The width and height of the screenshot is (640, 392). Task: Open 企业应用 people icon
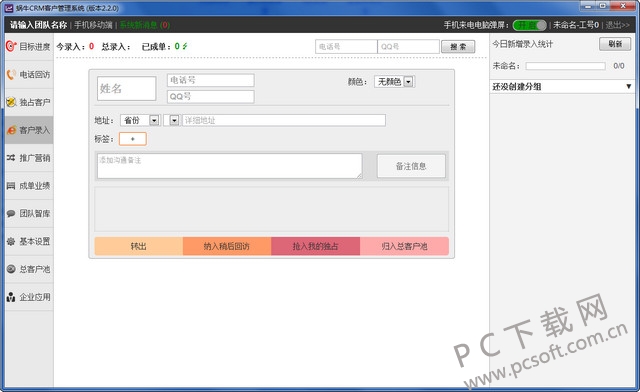click(11, 297)
